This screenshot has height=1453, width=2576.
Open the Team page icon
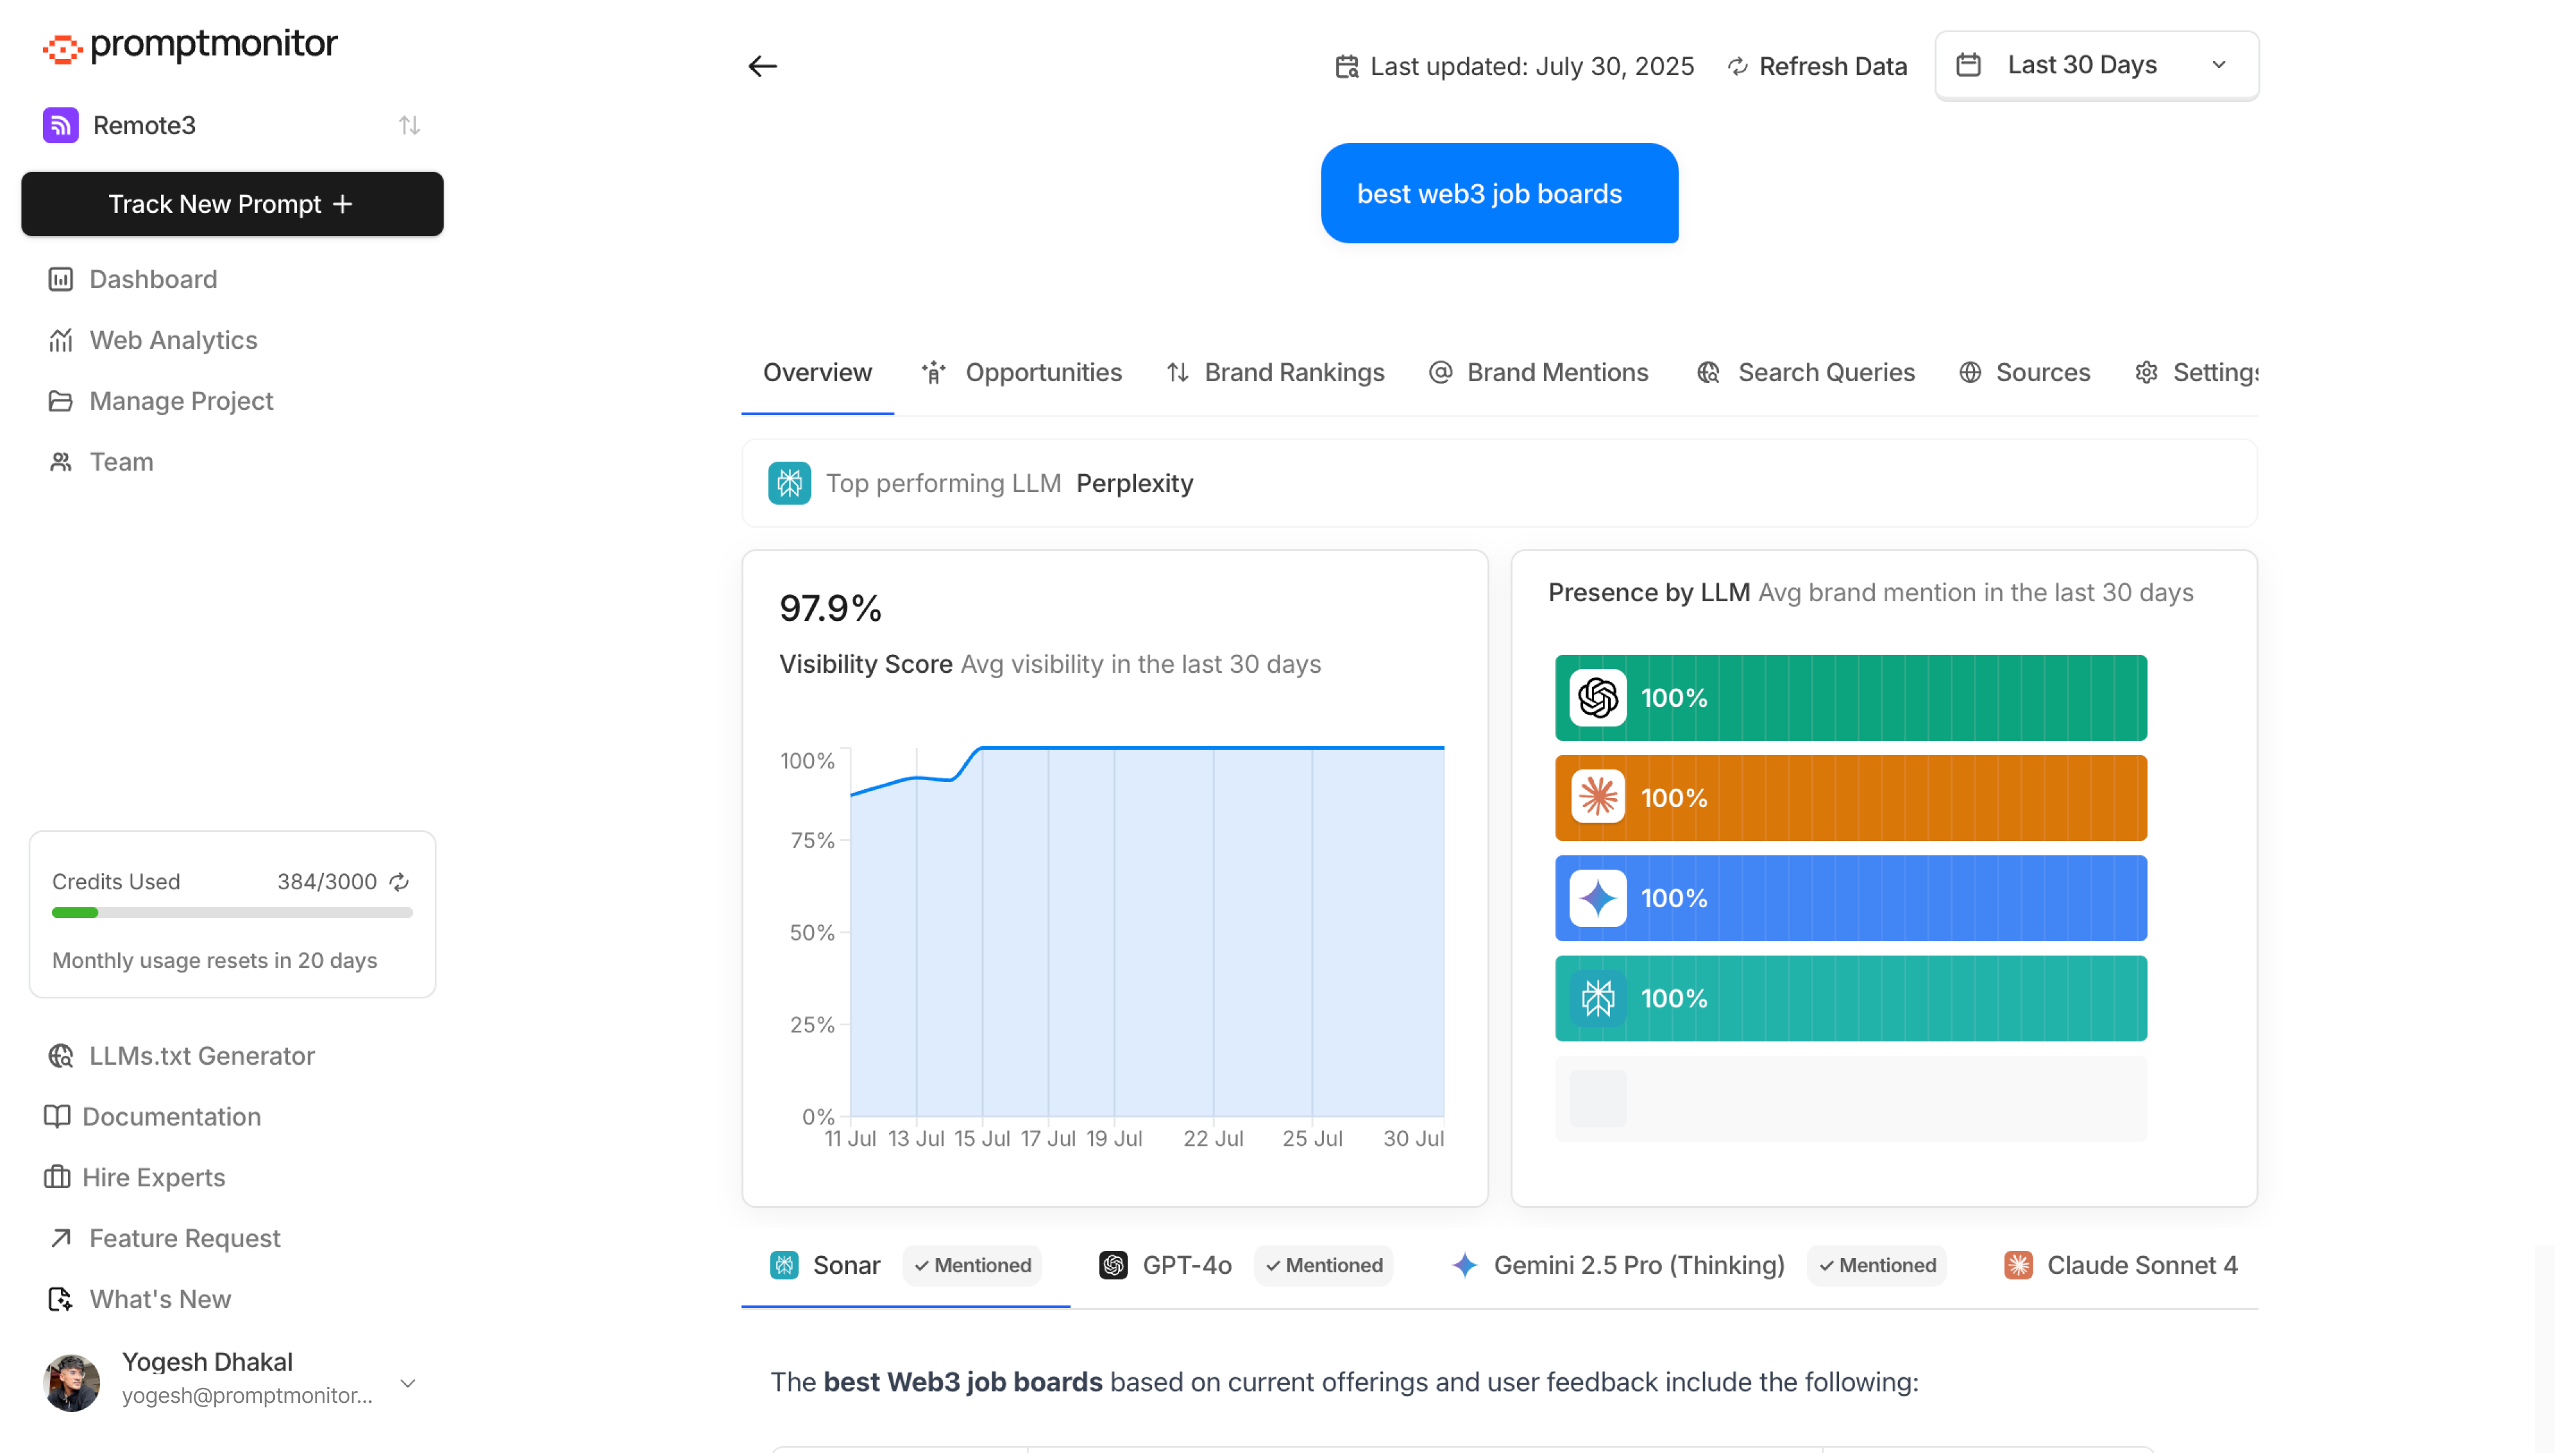60,462
